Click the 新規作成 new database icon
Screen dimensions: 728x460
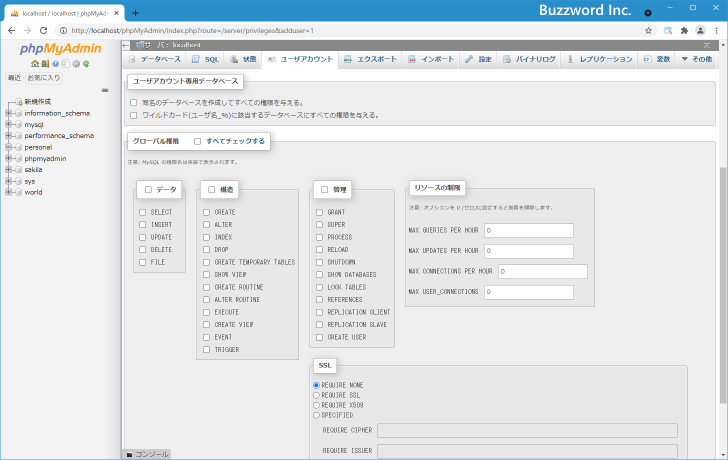[x=19, y=102]
